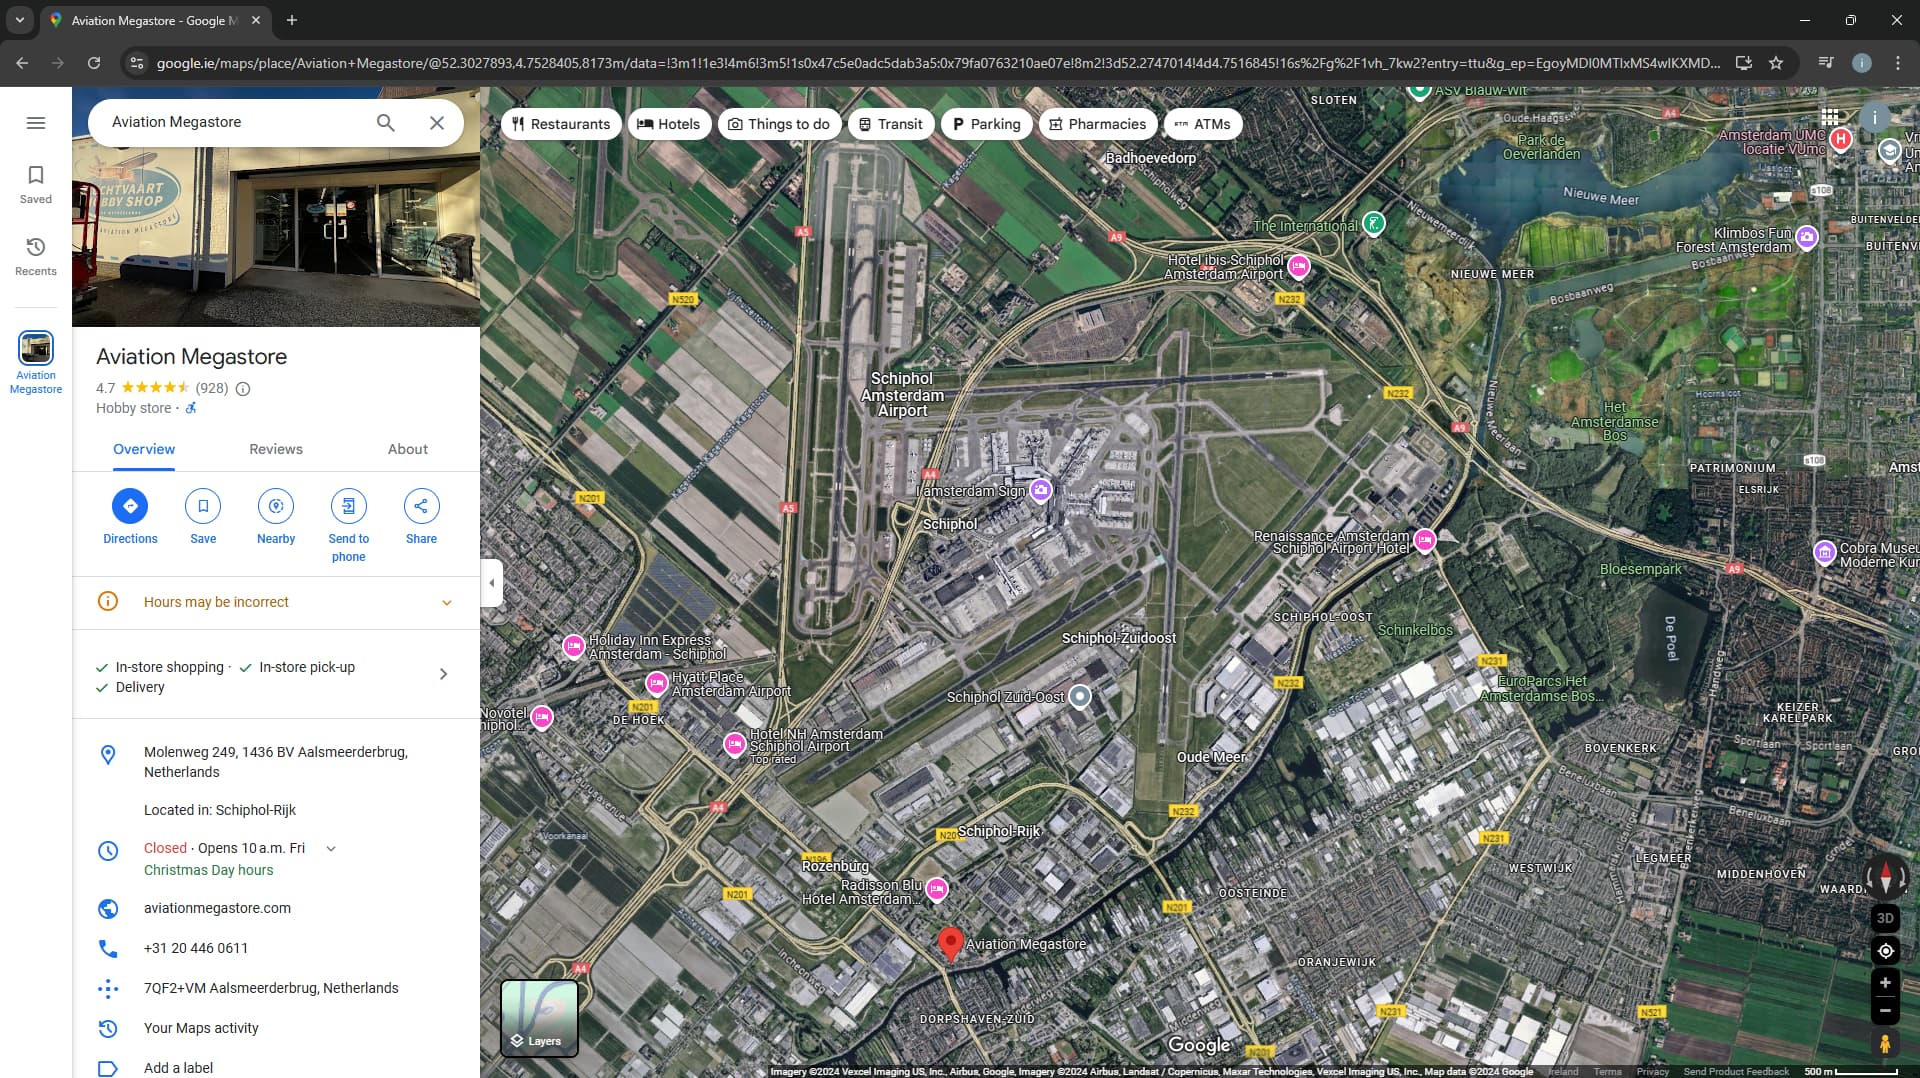Click The International golf marker
Image resolution: width=1920 pixels, height=1078 pixels.
click(1375, 224)
